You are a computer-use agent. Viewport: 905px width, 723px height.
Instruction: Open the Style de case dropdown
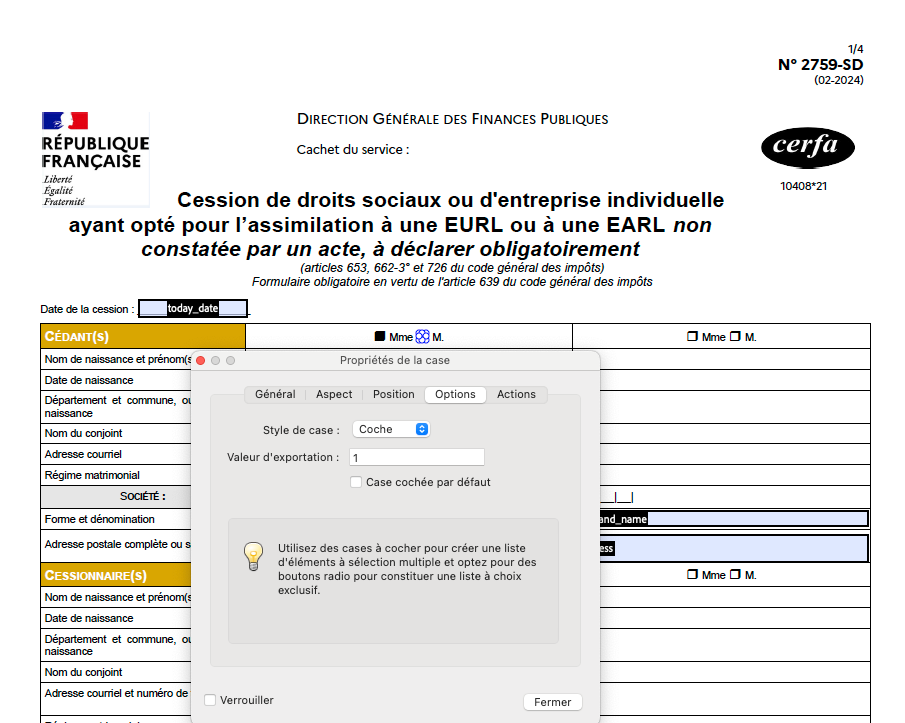(391, 429)
